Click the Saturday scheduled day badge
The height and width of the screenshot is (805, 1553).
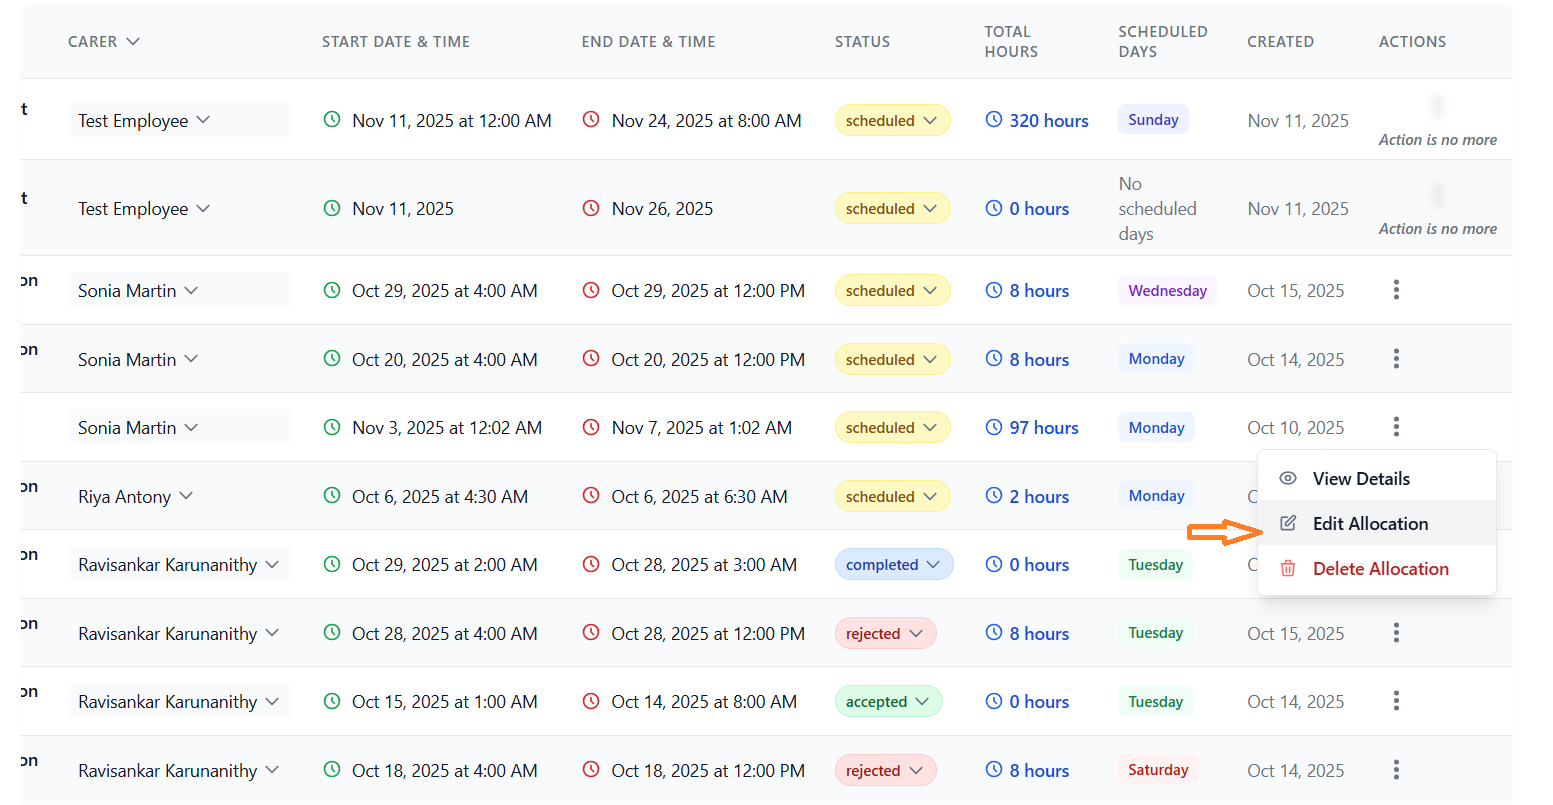[x=1157, y=770]
